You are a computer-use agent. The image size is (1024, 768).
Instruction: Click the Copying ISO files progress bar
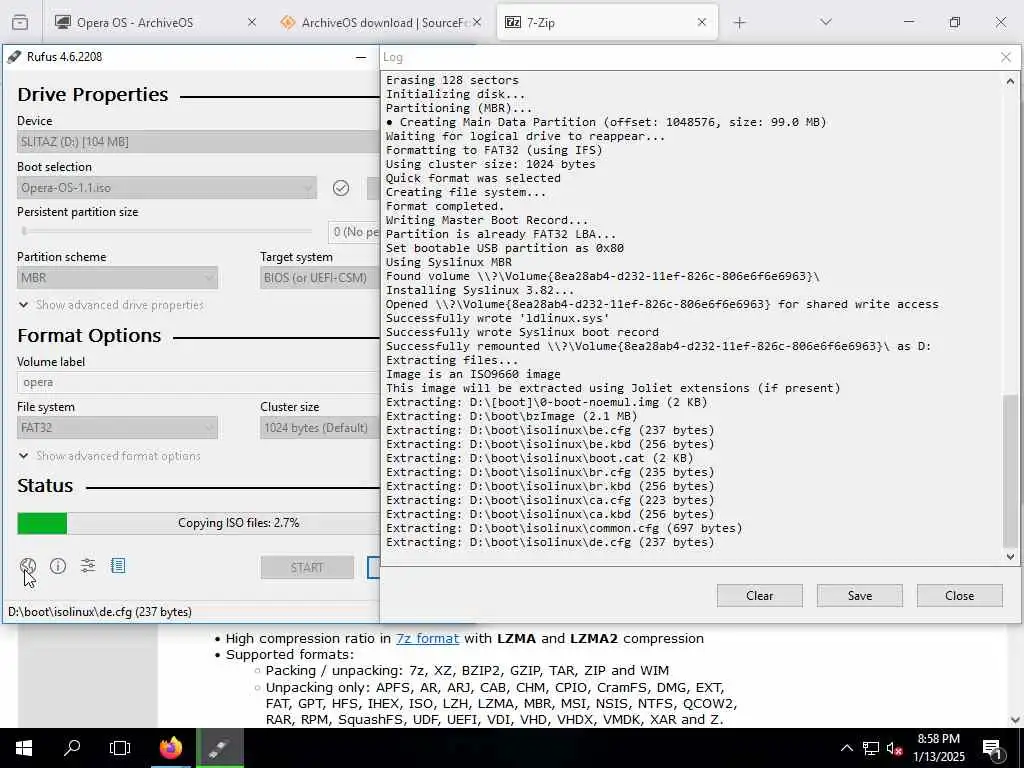click(198, 523)
